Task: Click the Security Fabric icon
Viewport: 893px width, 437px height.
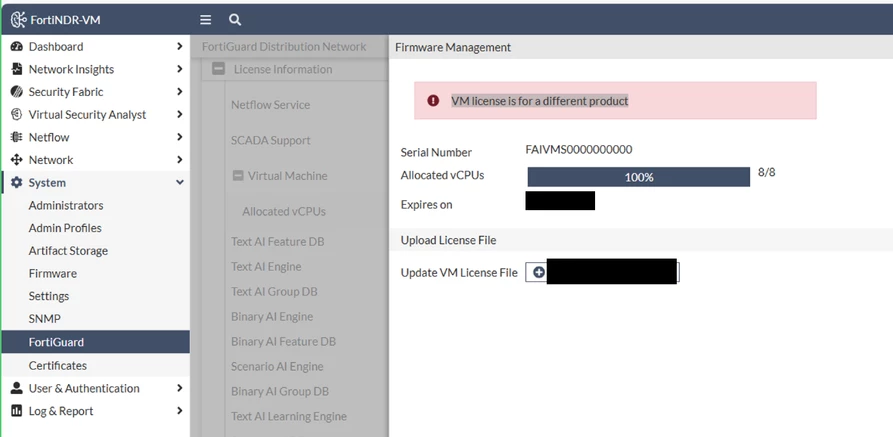Action: pyautogui.click(x=17, y=92)
